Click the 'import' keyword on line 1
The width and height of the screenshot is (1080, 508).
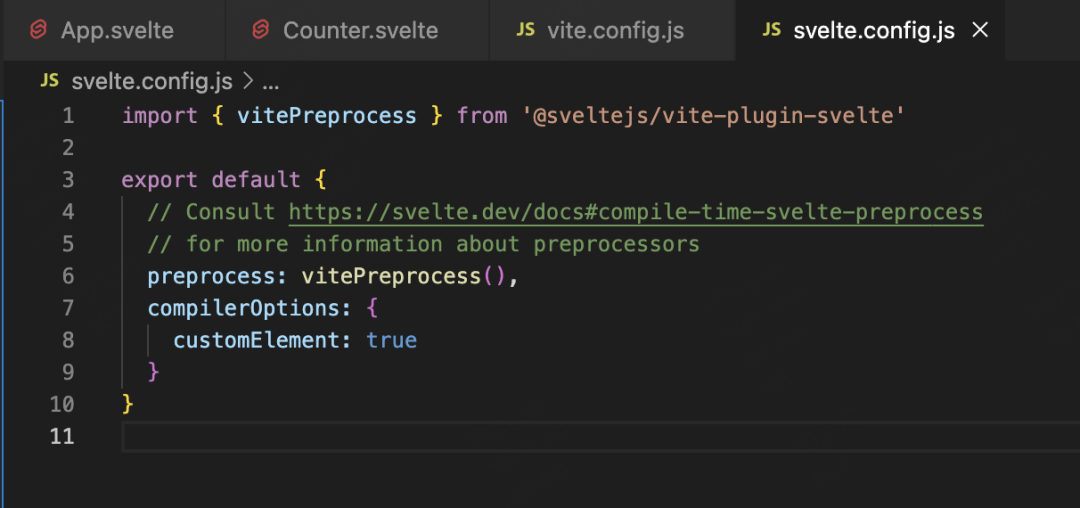(x=160, y=116)
